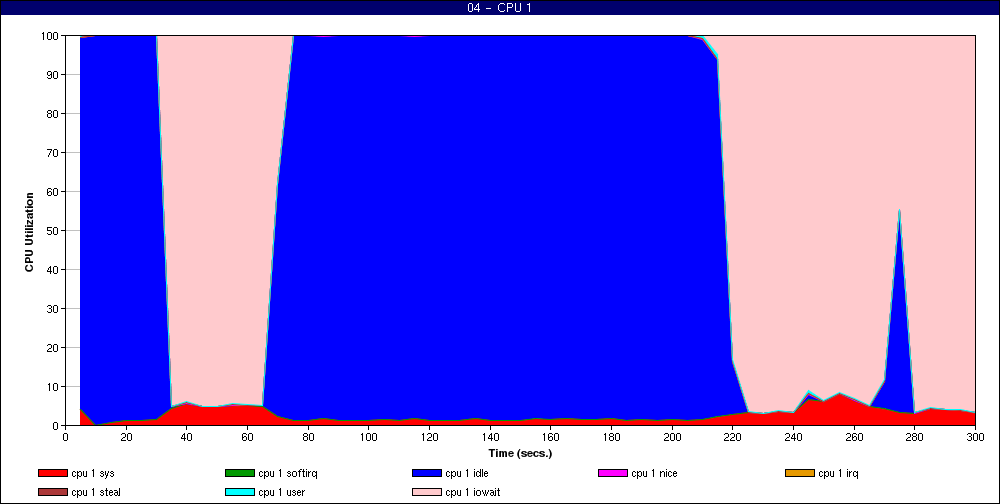This screenshot has height=504, width=1000.
Task: Select the 'cpu 1 user' legend label
Action: pyautogui.click(x=282, y=493)
